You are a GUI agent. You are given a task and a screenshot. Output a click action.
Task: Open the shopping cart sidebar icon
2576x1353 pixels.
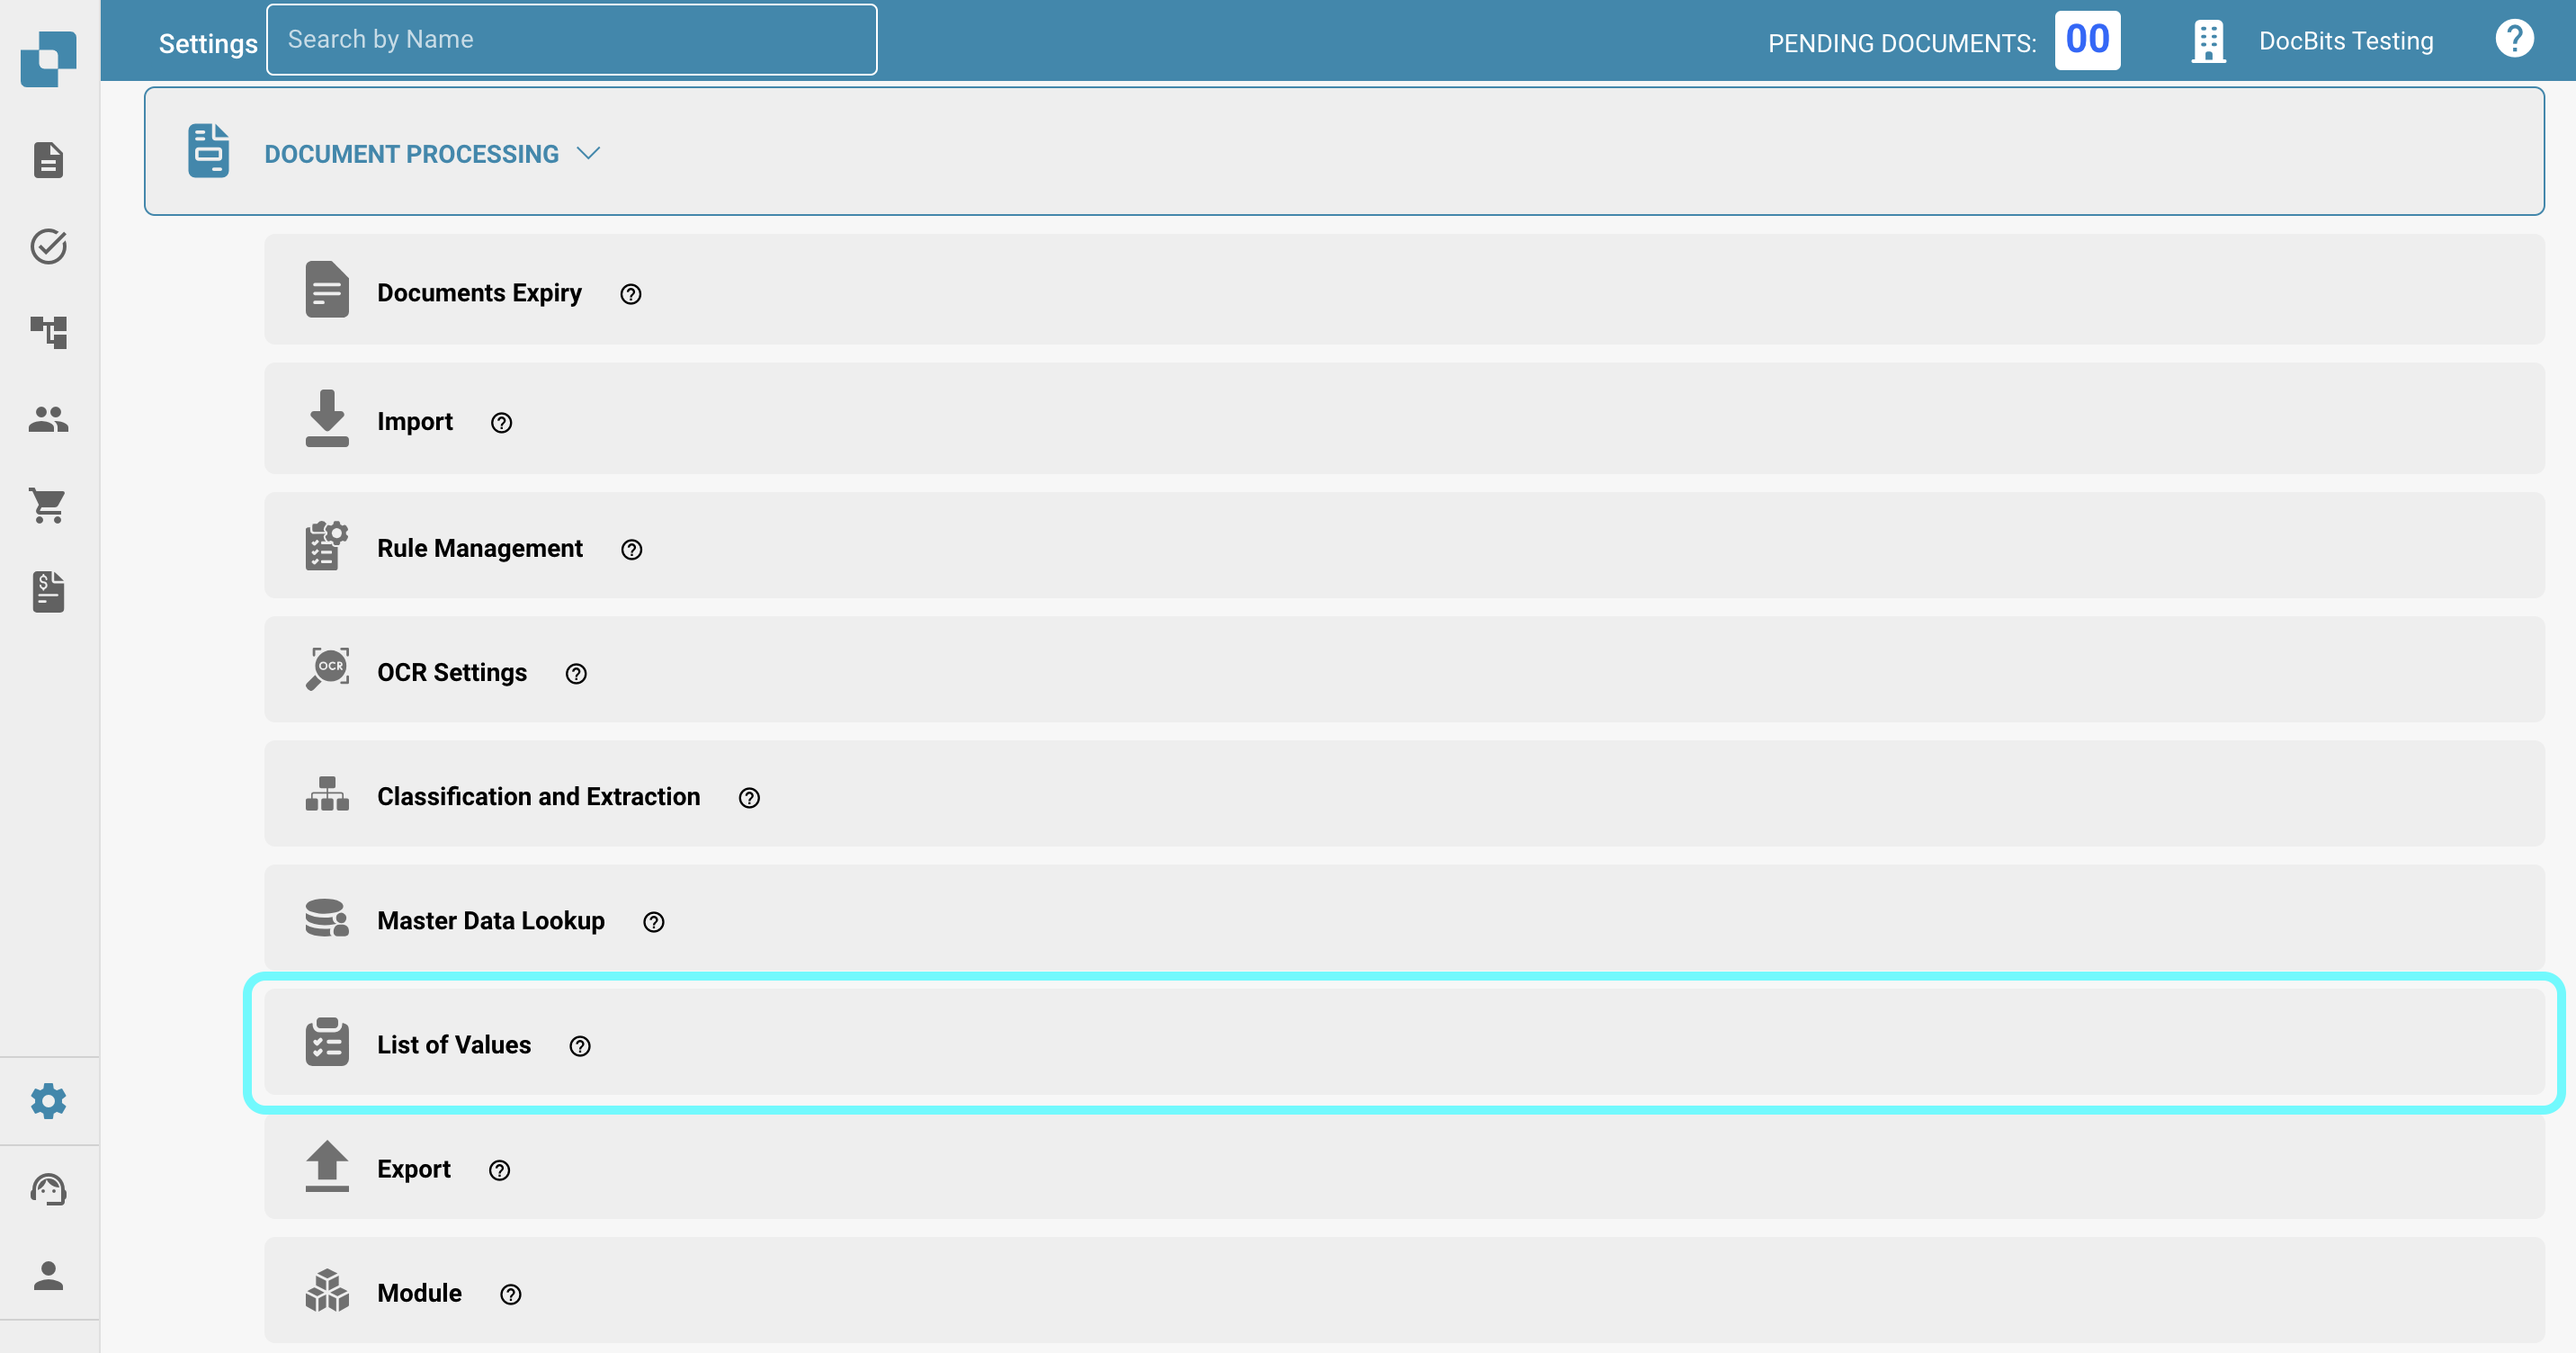pos(48,505)
